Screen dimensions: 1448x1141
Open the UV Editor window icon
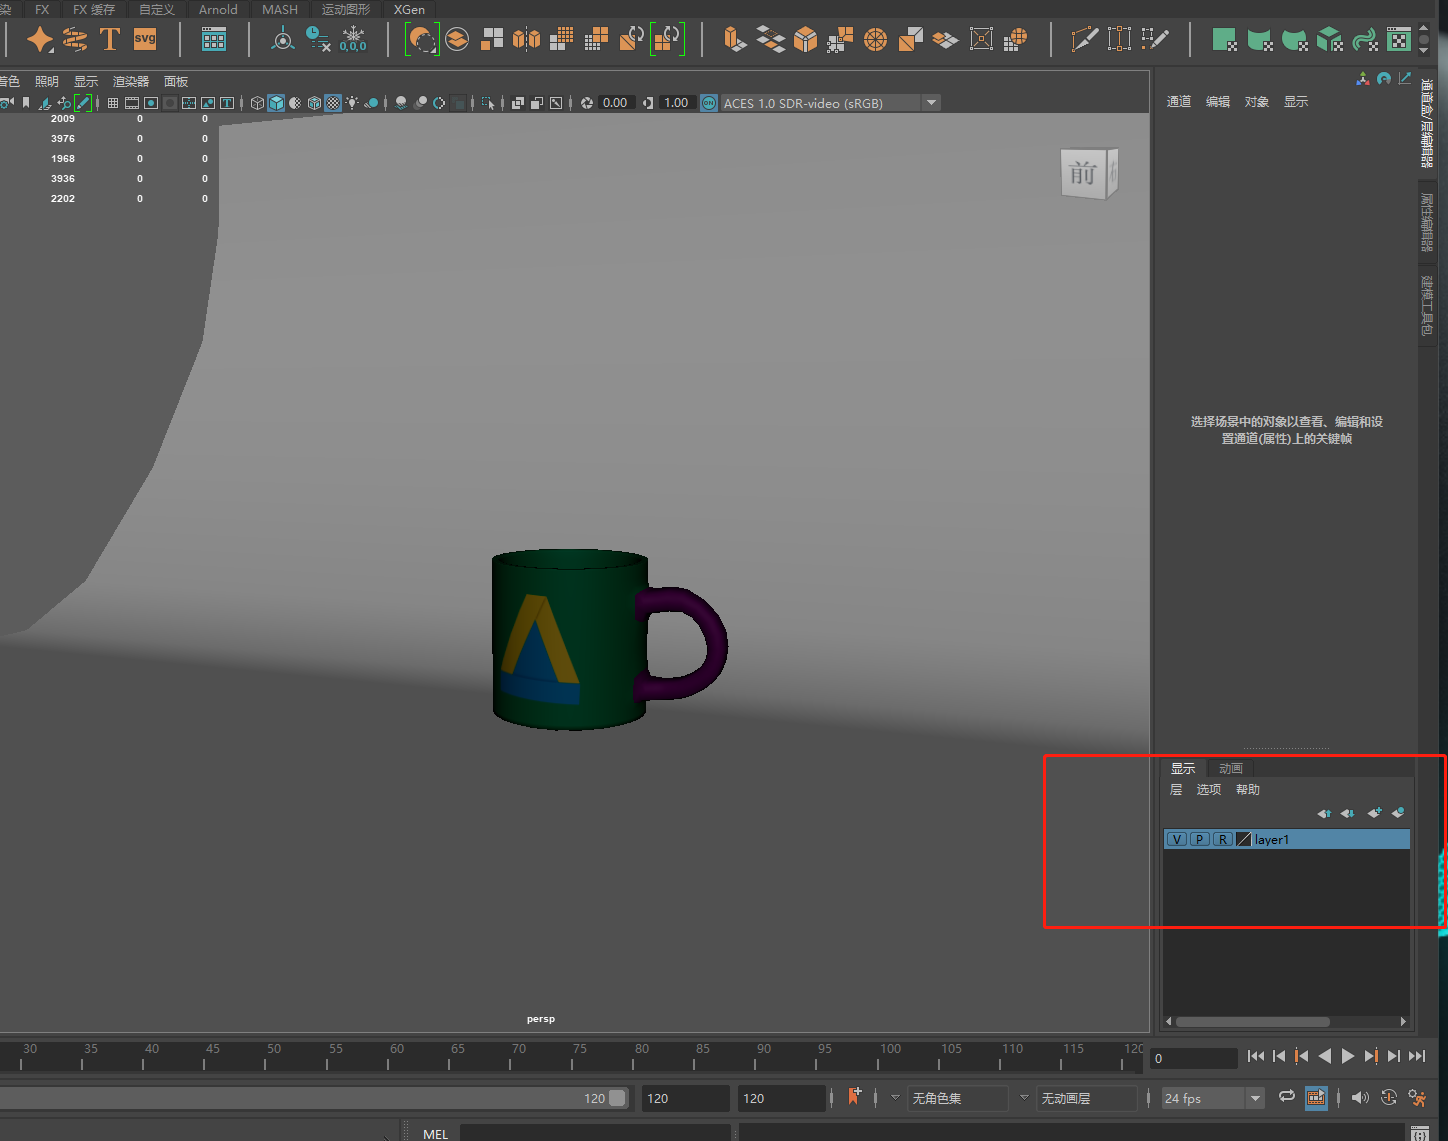tap(1399, 39)
